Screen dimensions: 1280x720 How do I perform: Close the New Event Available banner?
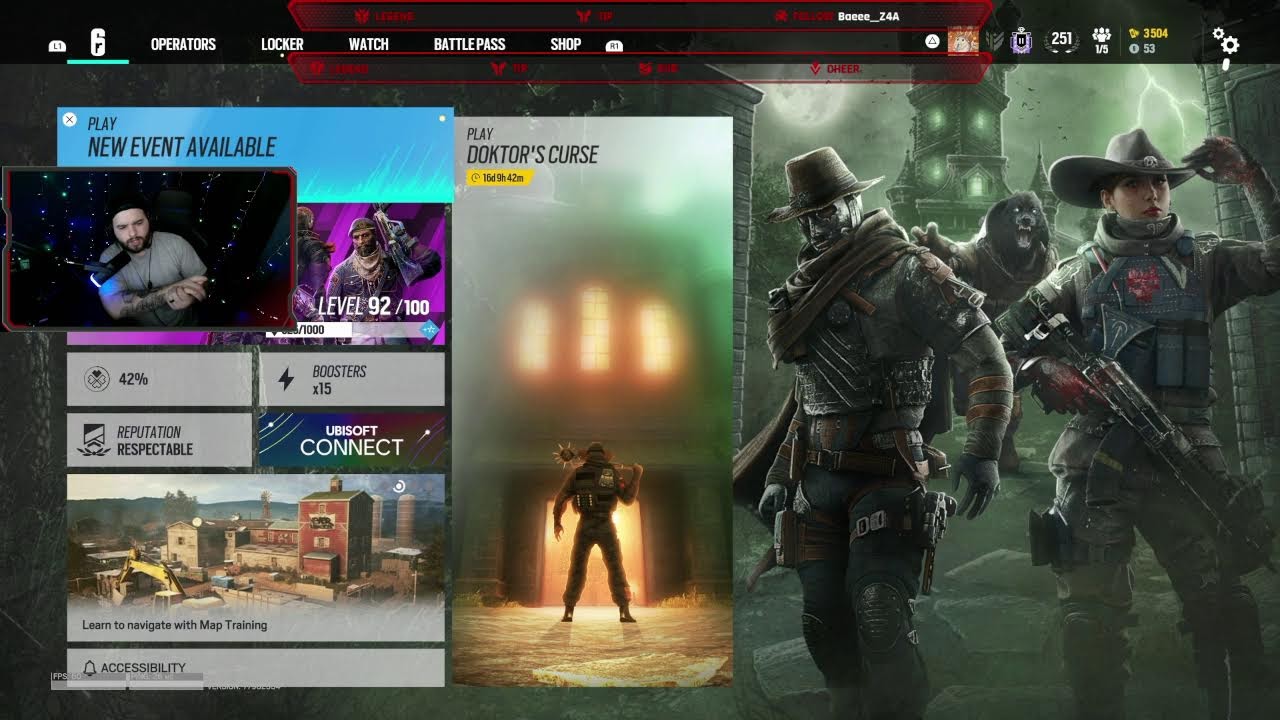pos(69,120)
